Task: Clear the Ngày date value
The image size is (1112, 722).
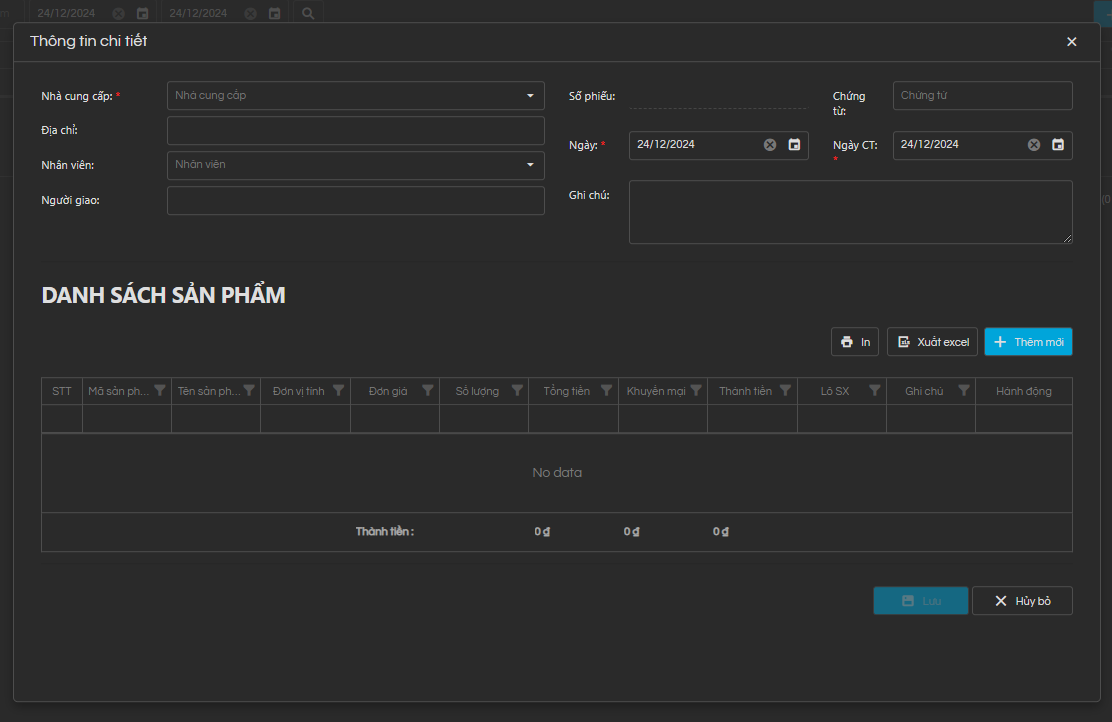Action: point(770,145)
